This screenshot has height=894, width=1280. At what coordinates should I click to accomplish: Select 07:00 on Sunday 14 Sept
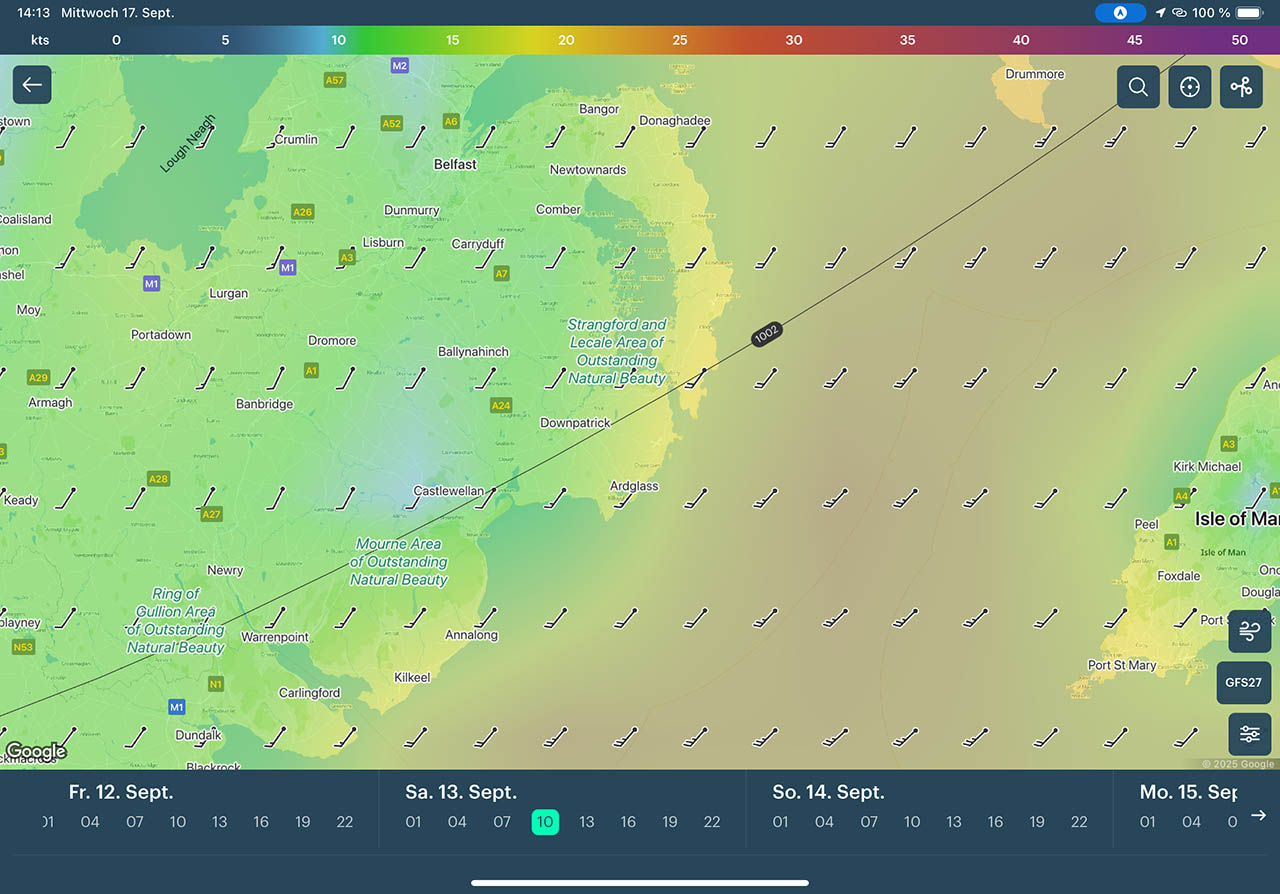click(x=869, y=822)
